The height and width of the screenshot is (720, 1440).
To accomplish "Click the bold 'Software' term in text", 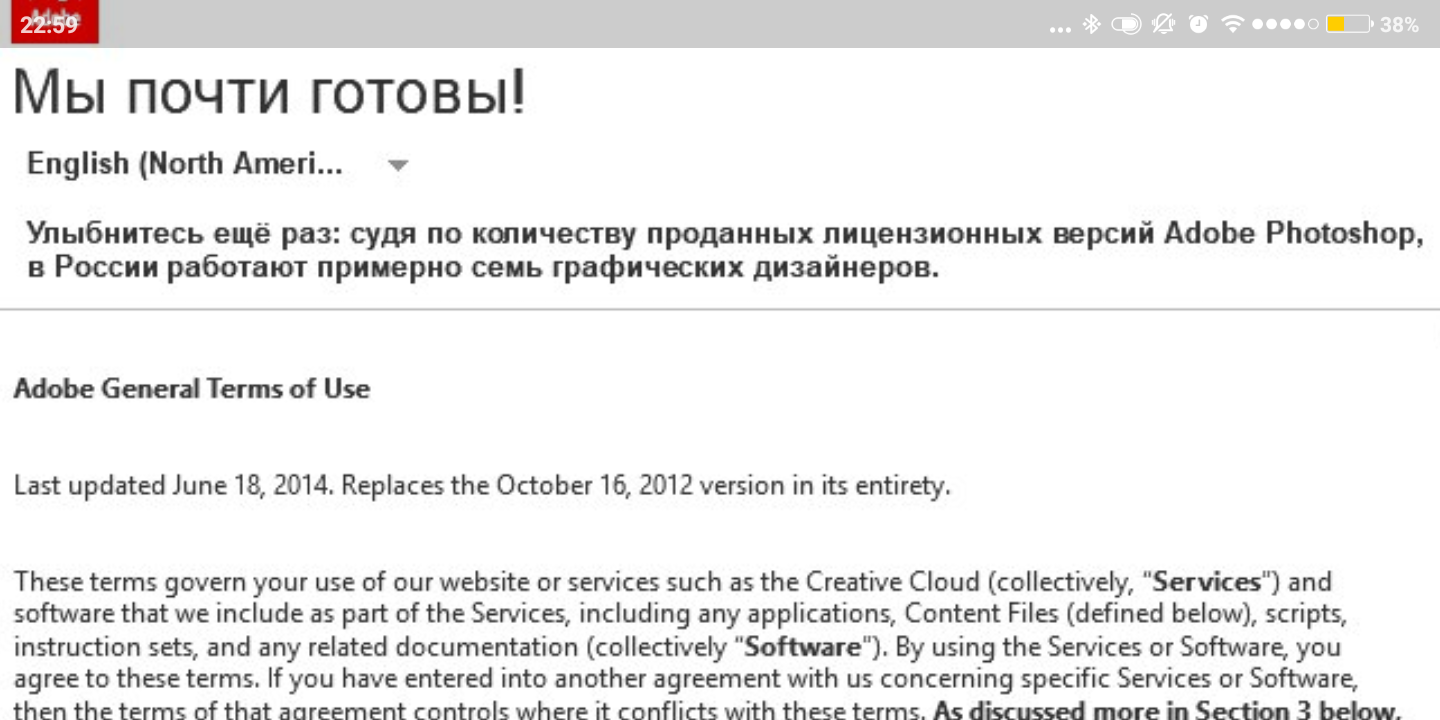I will coord(803,647).
